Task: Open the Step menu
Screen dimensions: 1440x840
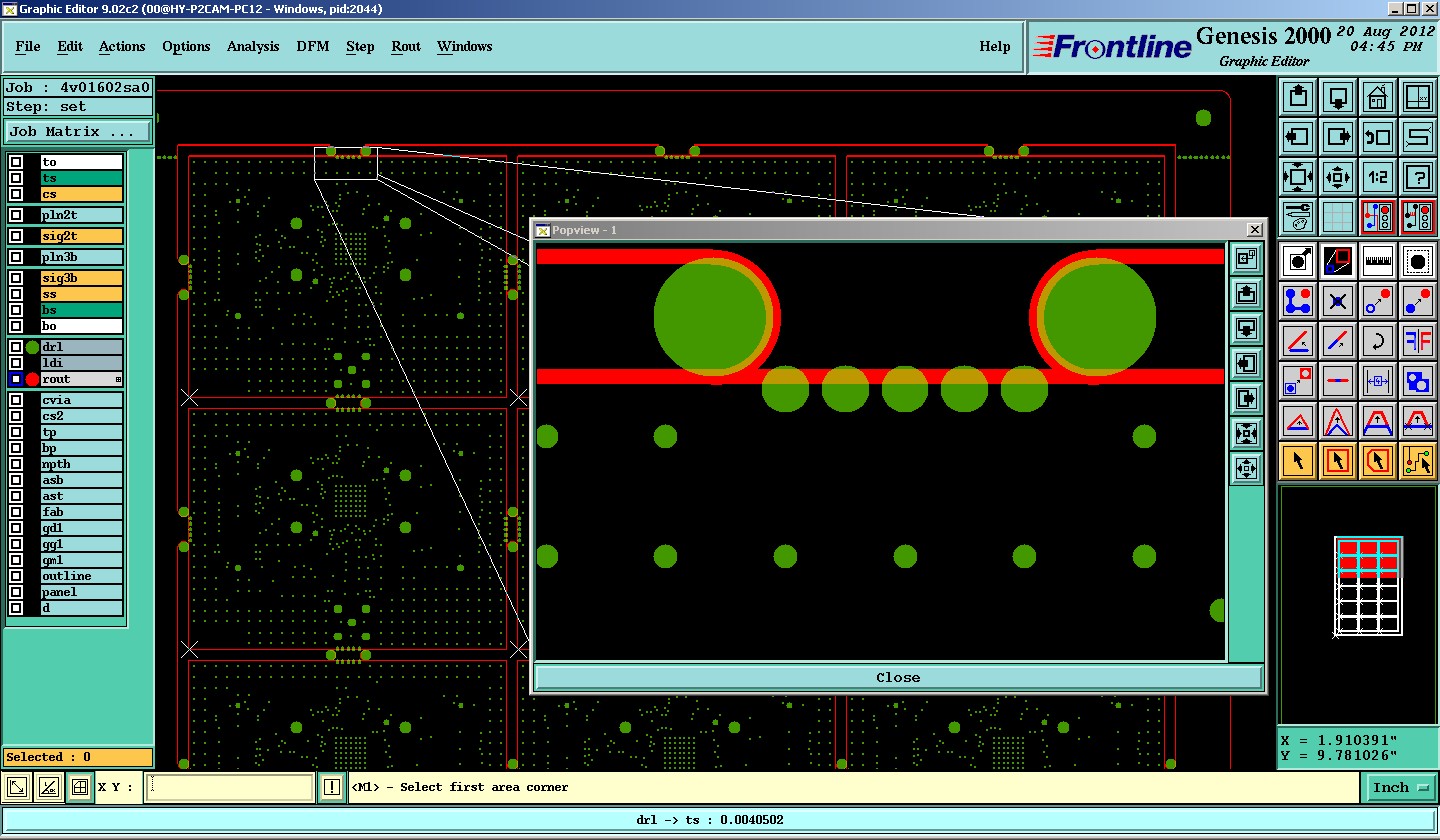Action: [x=360, y=46]
